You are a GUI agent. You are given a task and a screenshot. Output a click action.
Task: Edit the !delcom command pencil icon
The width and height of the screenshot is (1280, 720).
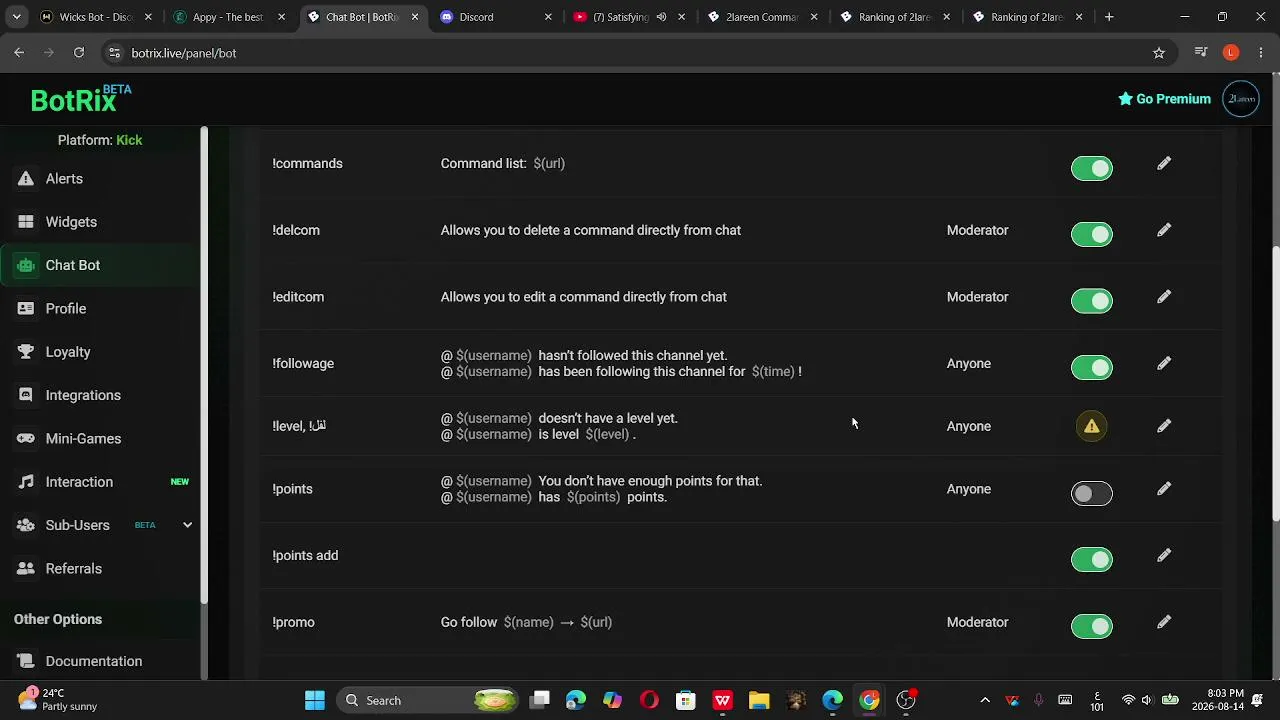tap(1164, 230)
